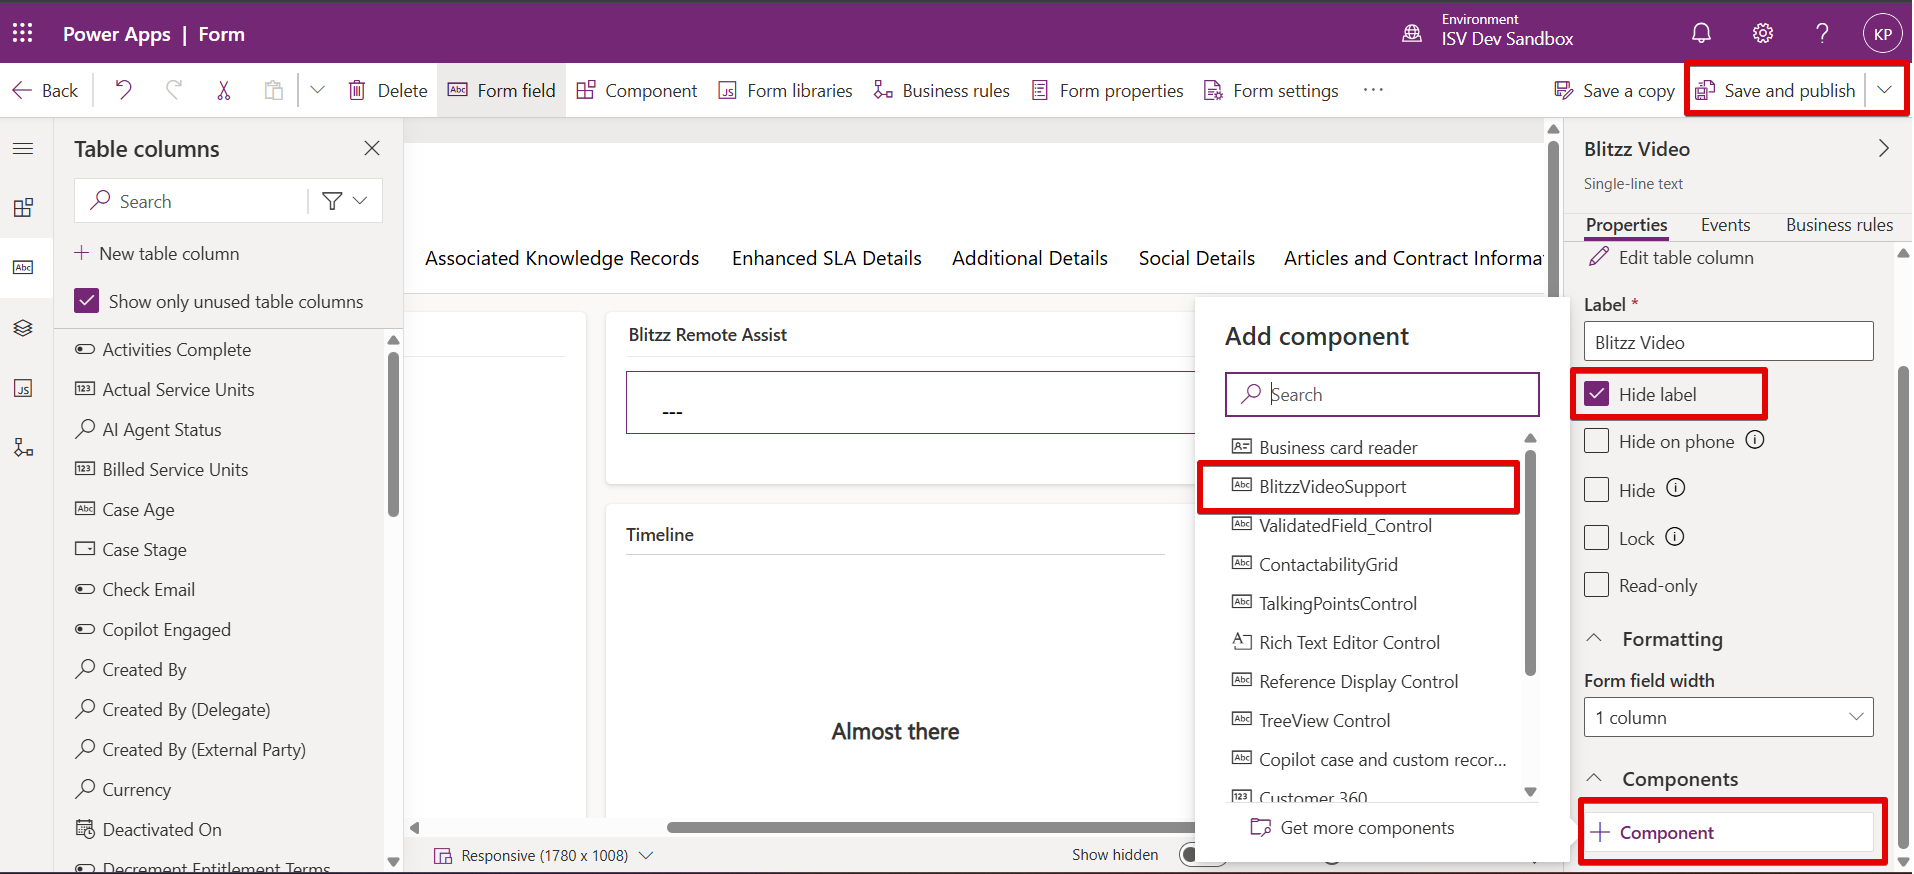Open Social Details form tab
This screenshot has width=1914, height=874.
click(x=1196, y=258)
